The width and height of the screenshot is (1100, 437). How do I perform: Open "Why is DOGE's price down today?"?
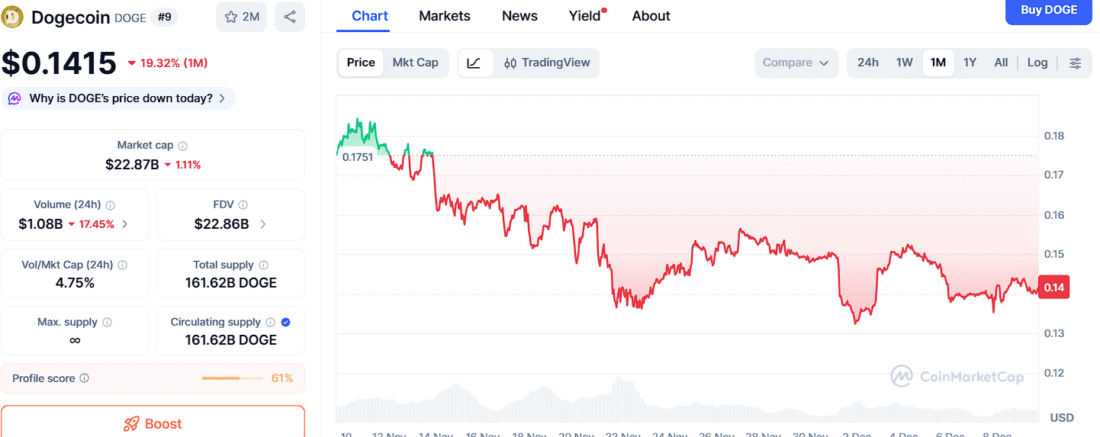click(120, 98)
